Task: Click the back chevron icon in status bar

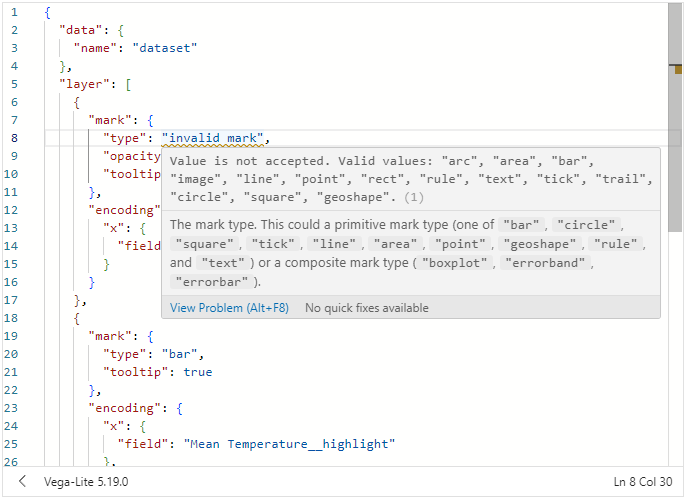Action: coord(23,481)
